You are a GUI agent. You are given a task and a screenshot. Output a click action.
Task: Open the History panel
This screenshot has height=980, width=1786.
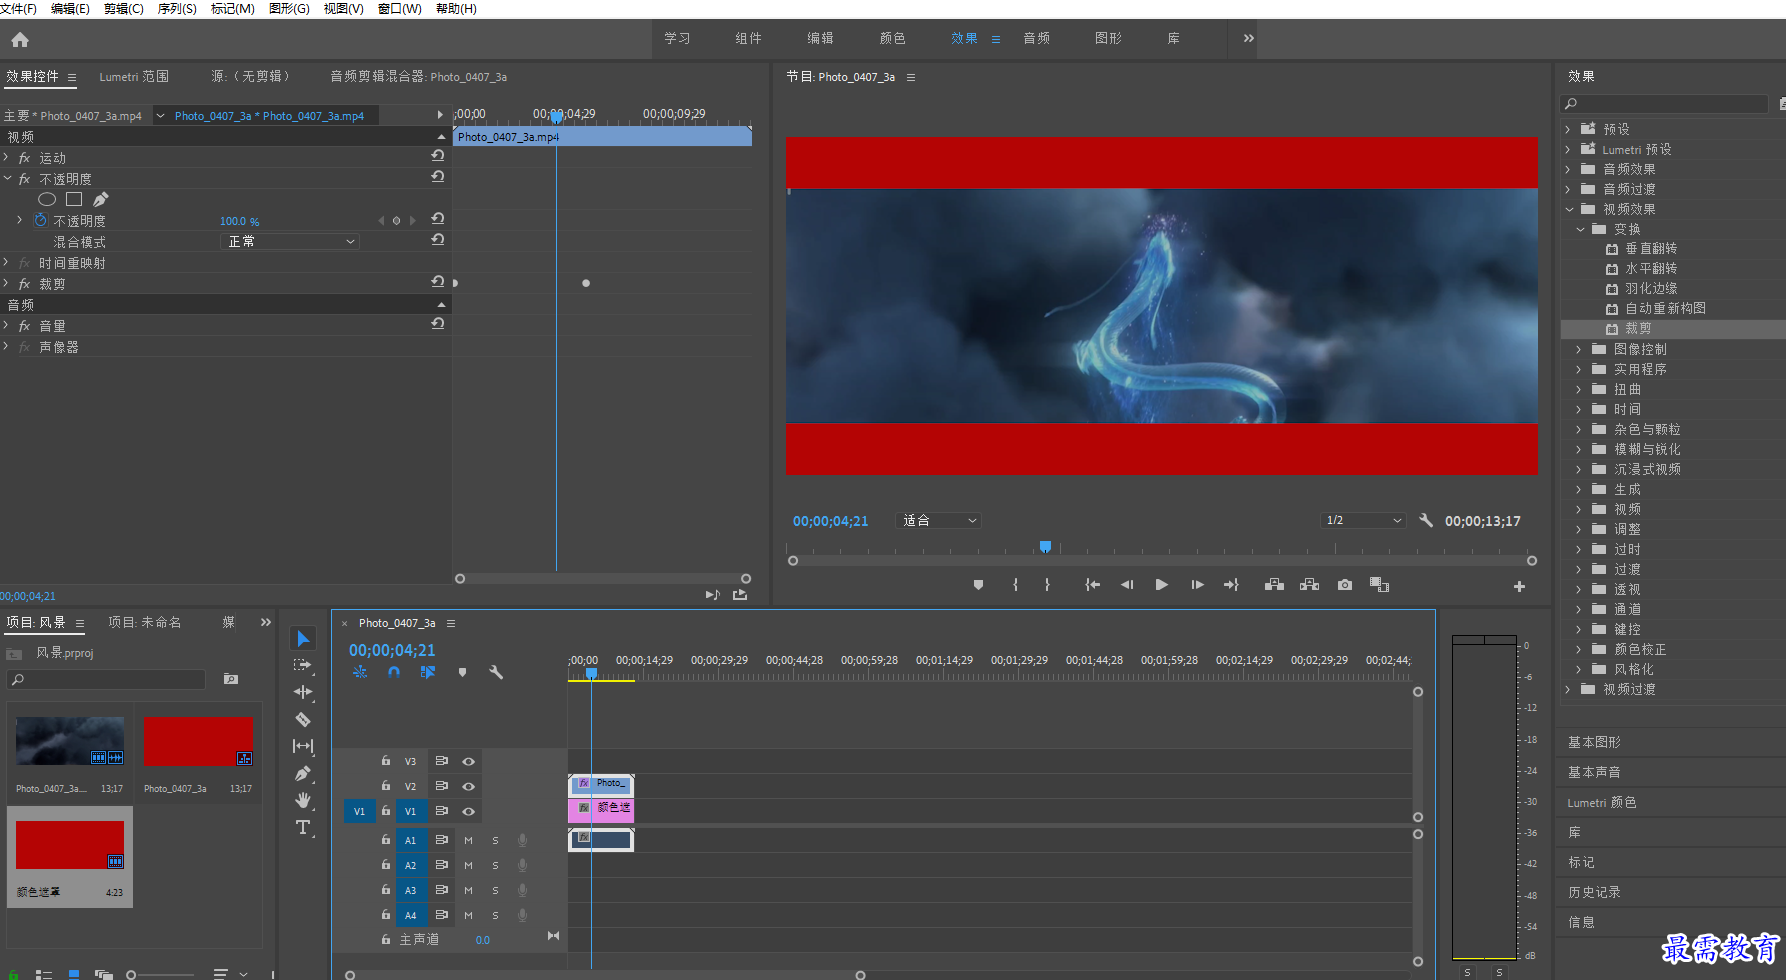click(x=1594, y=892)
